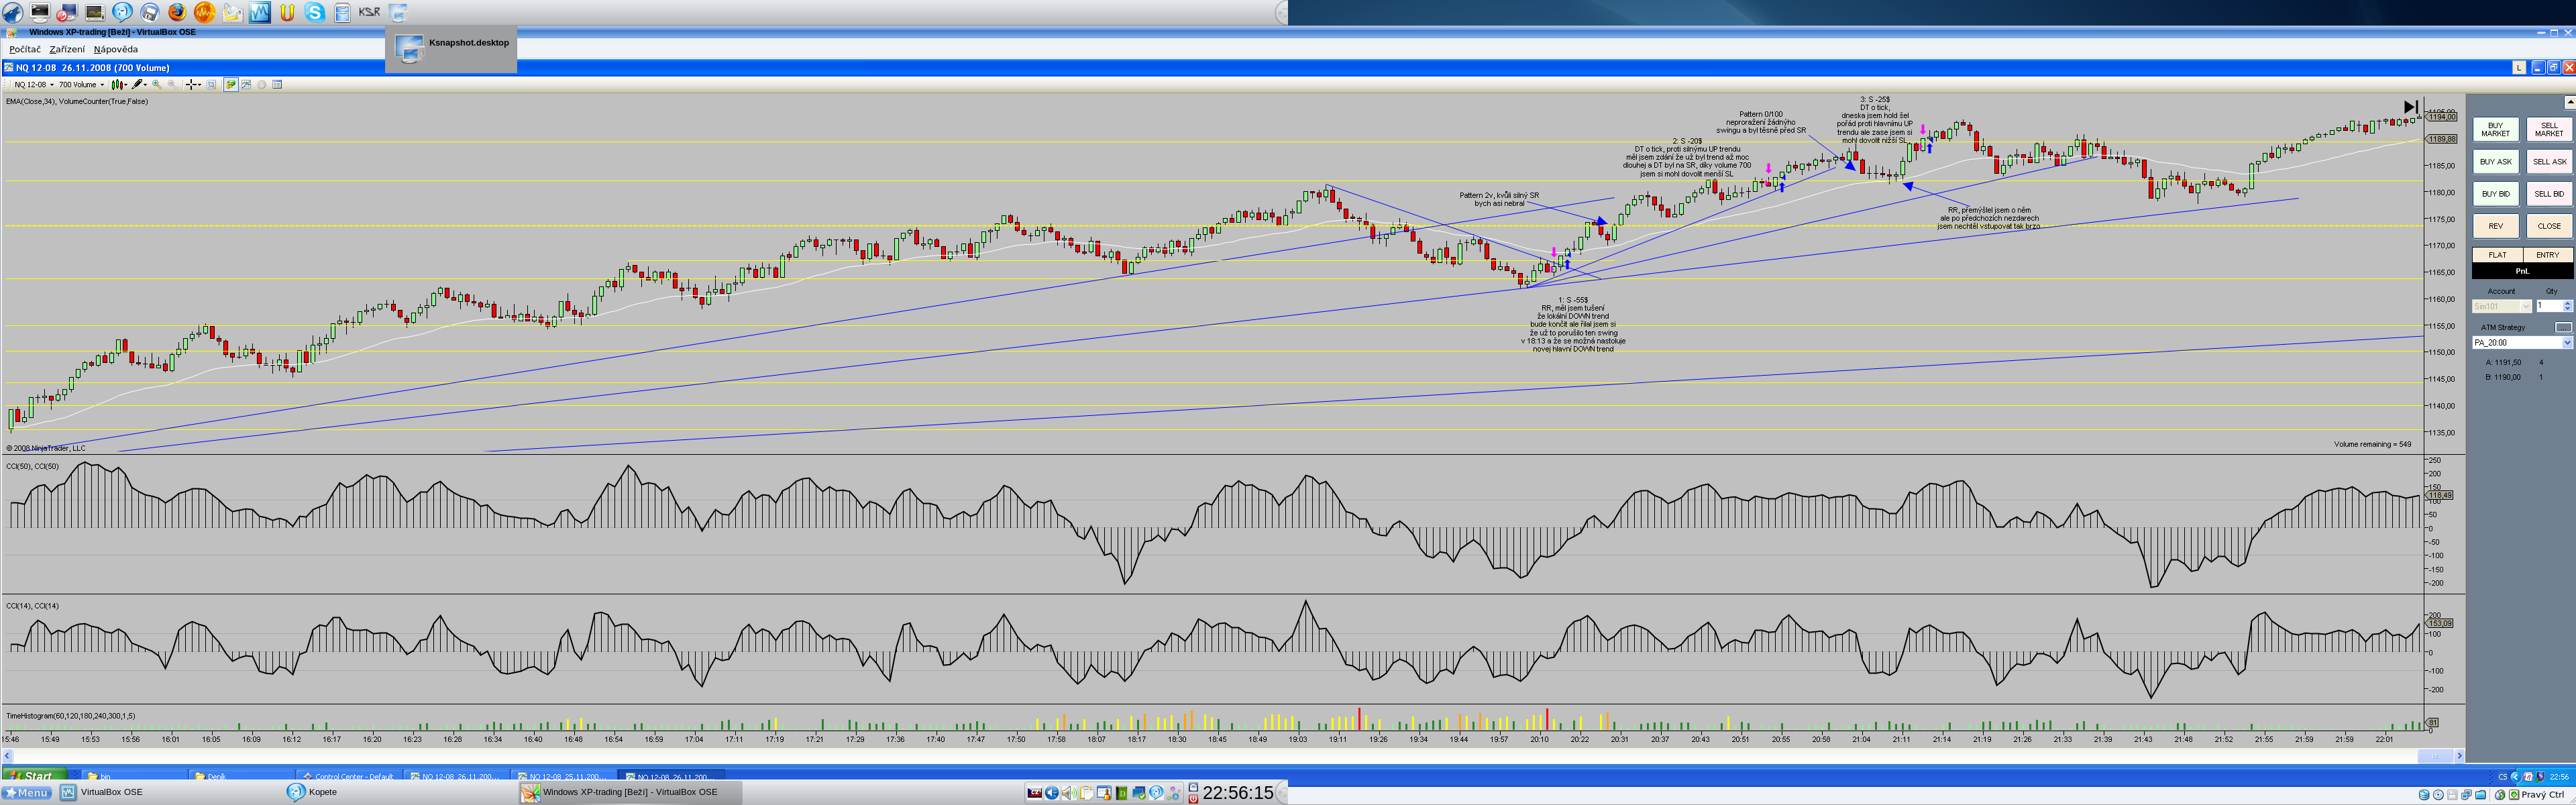Image resolution: width=2576 pixels, height=805 pixels.
Task: Toggle the chart trader money icon
Action: coord(231,85)
